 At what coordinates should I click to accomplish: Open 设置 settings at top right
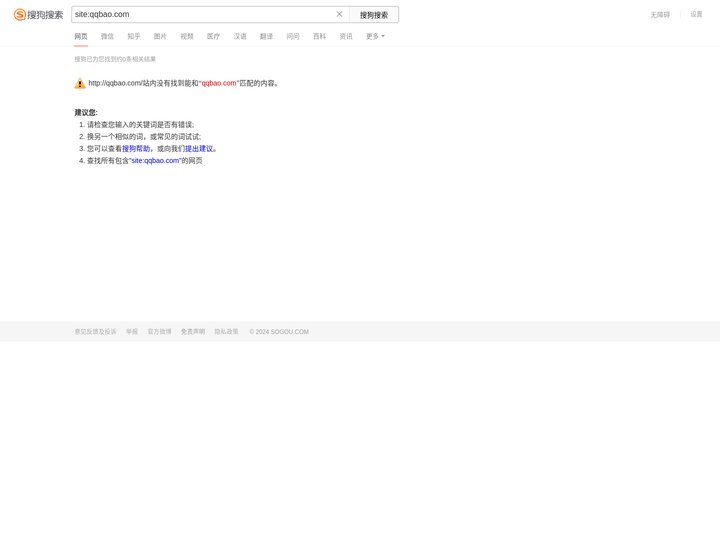point(697,14)
